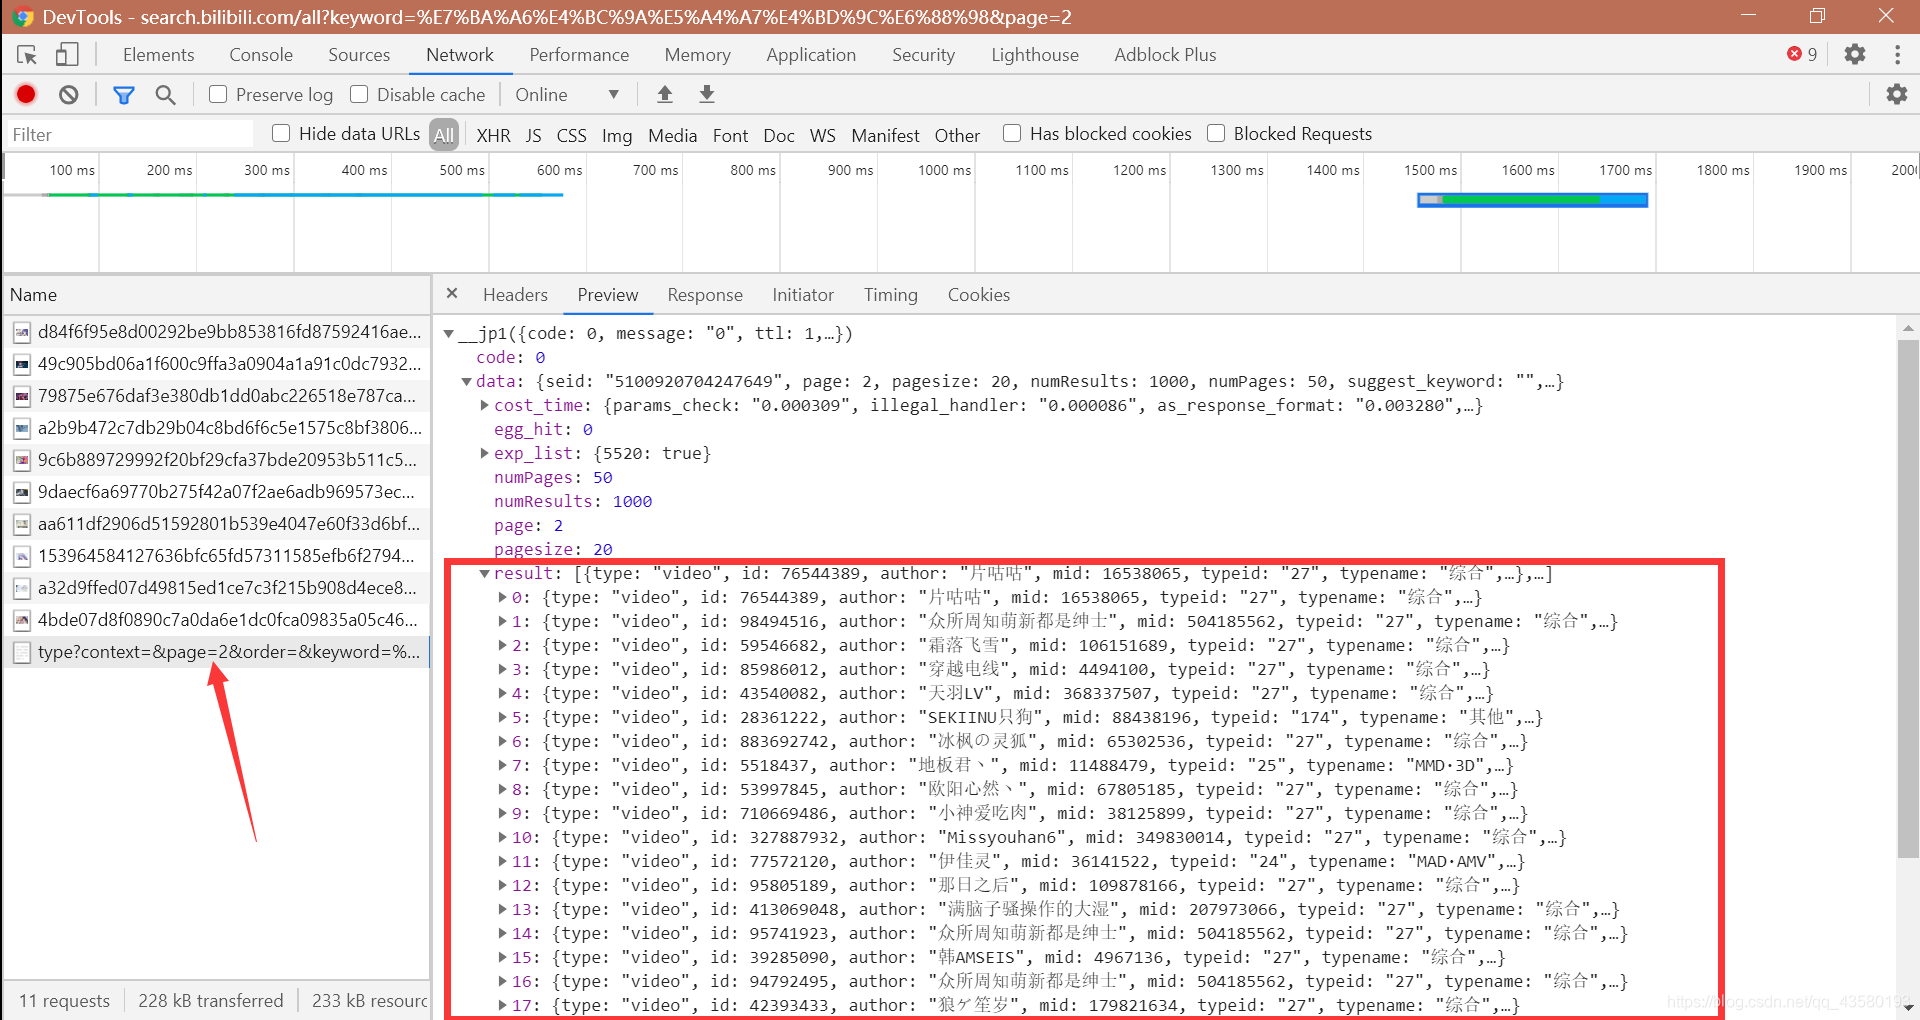This screenshot has width=1920, height=1020.
Task: Open the Initiator tab
Action: 802,295
